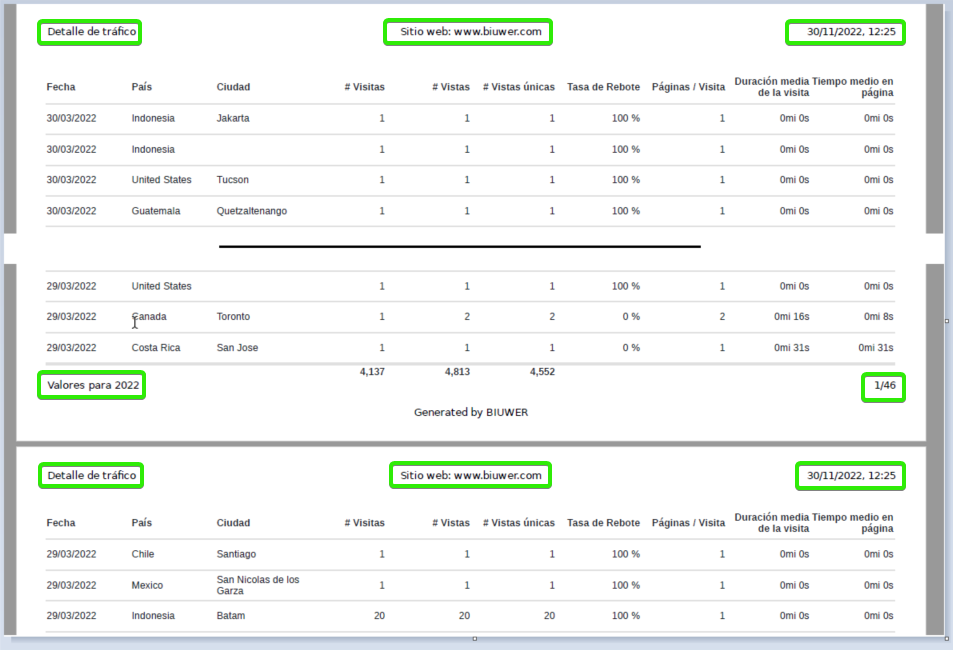Image resolution: width=953 pixels, height=650 pixels.
Task: Click the "Jakarta" city cell
Action: pos(233,118)
